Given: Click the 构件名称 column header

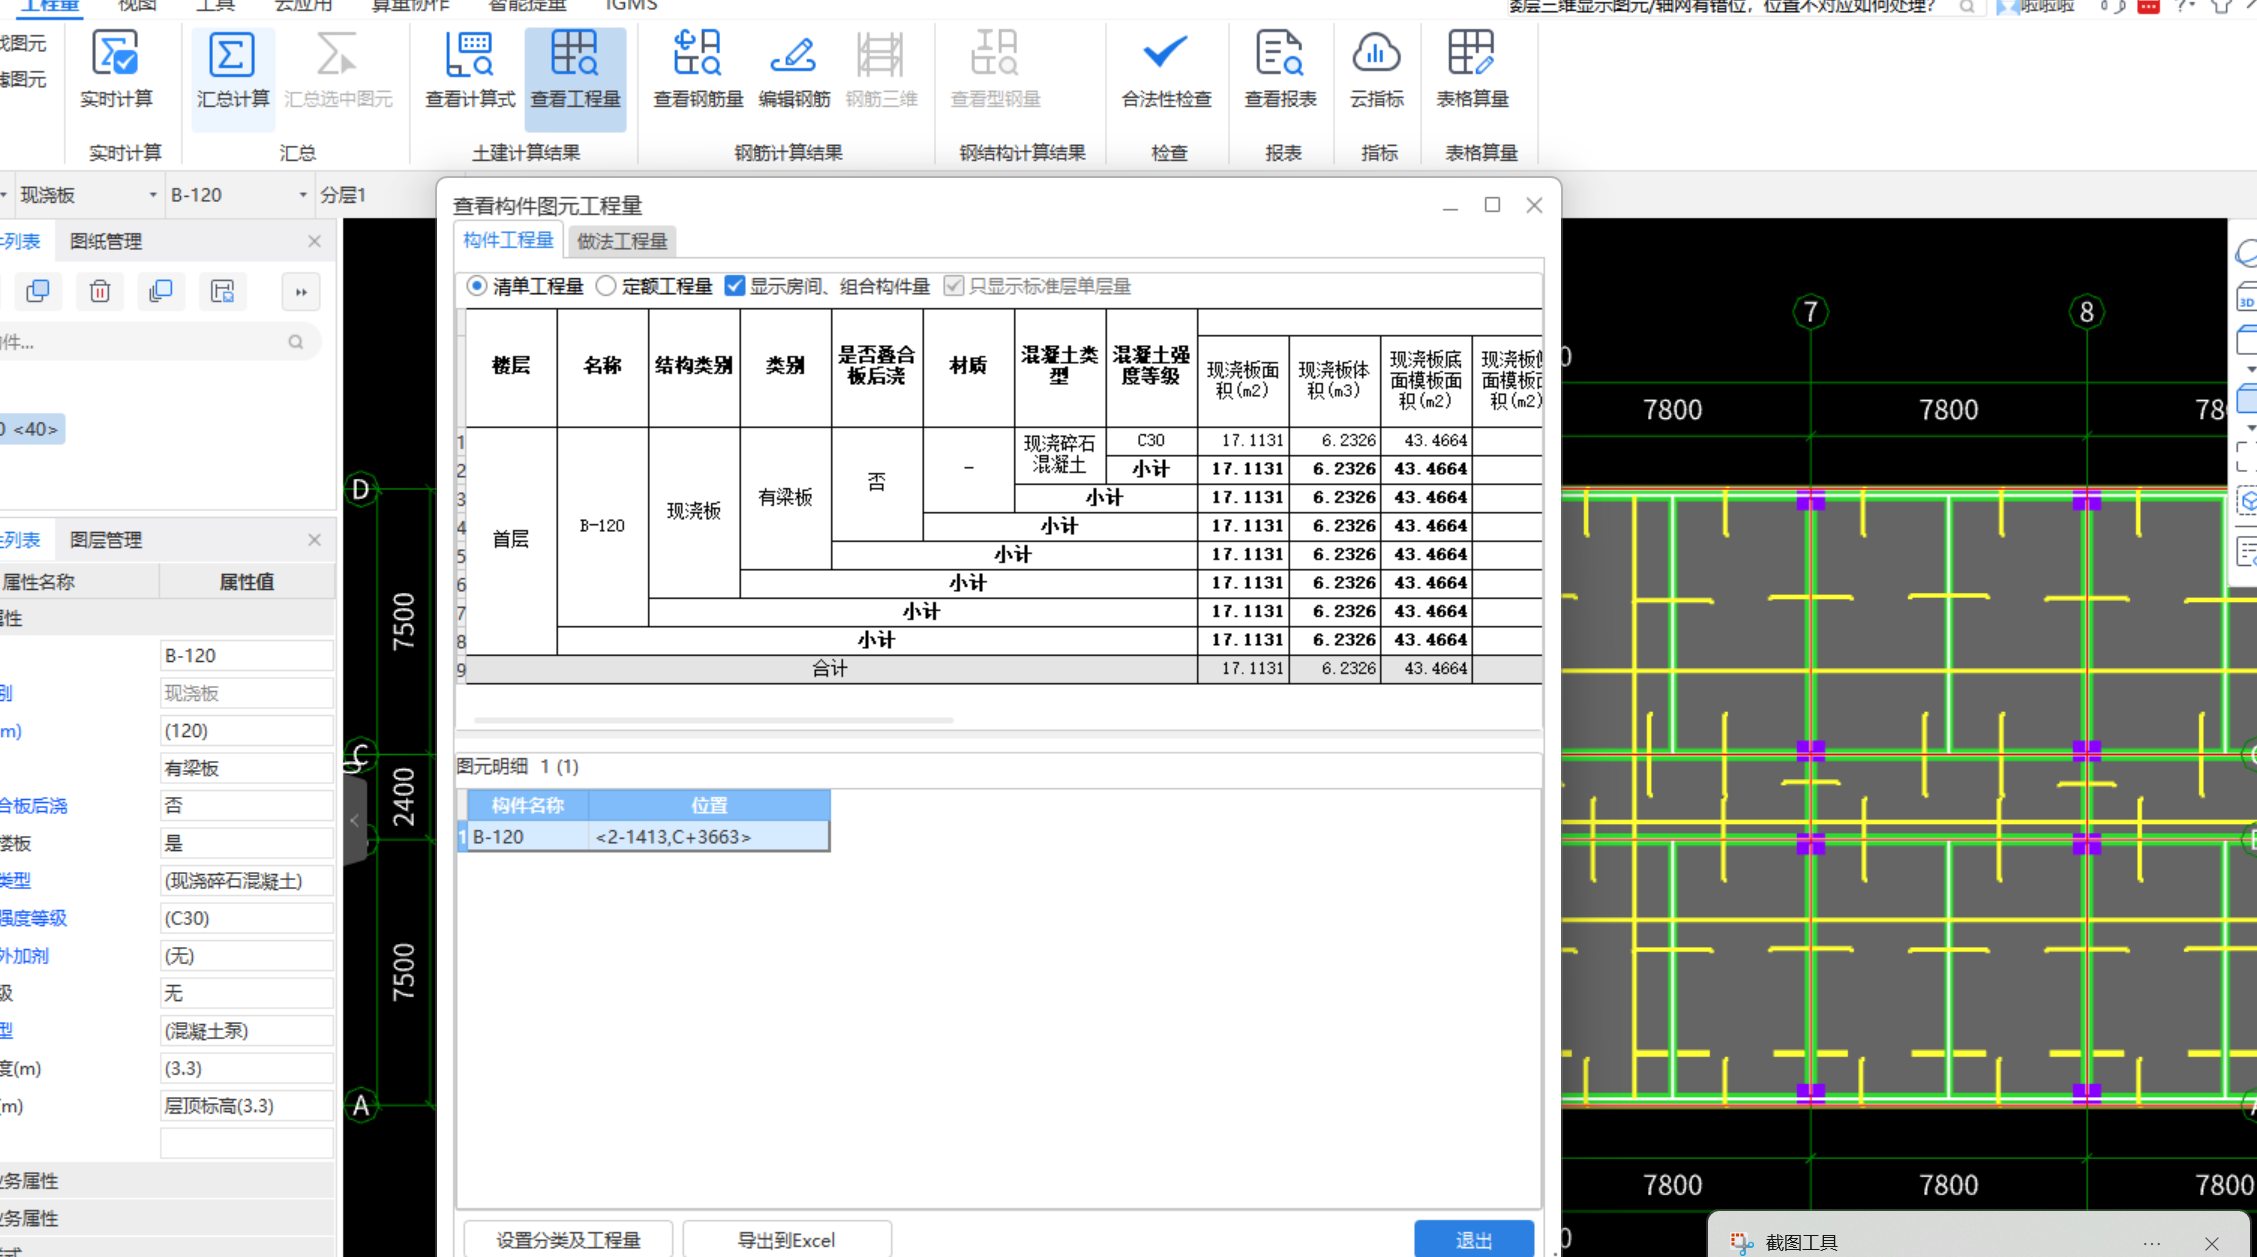Looking at the screenshot, I should click(x=528, y=805).
